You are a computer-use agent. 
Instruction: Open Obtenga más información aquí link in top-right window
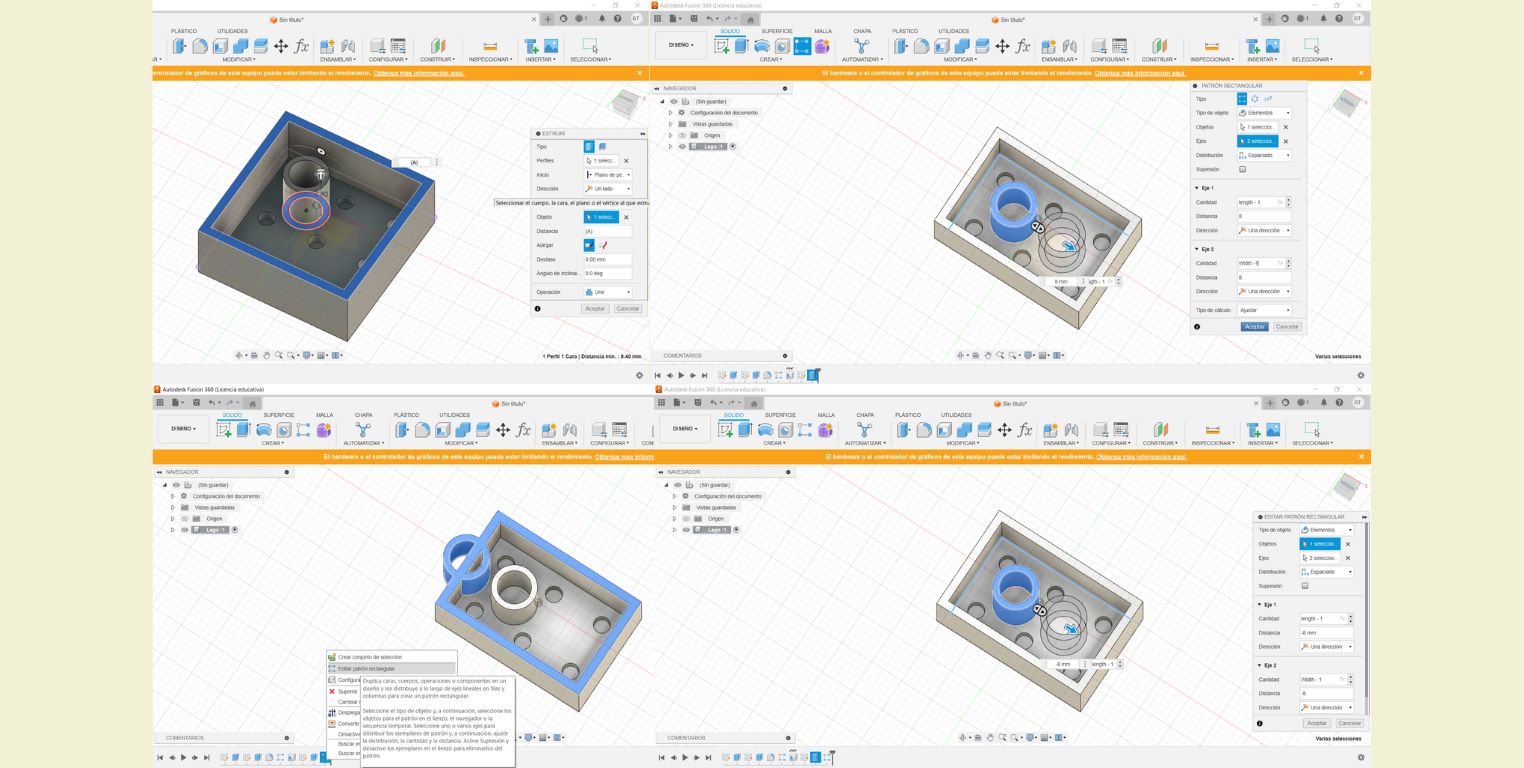pos(1140,73)
